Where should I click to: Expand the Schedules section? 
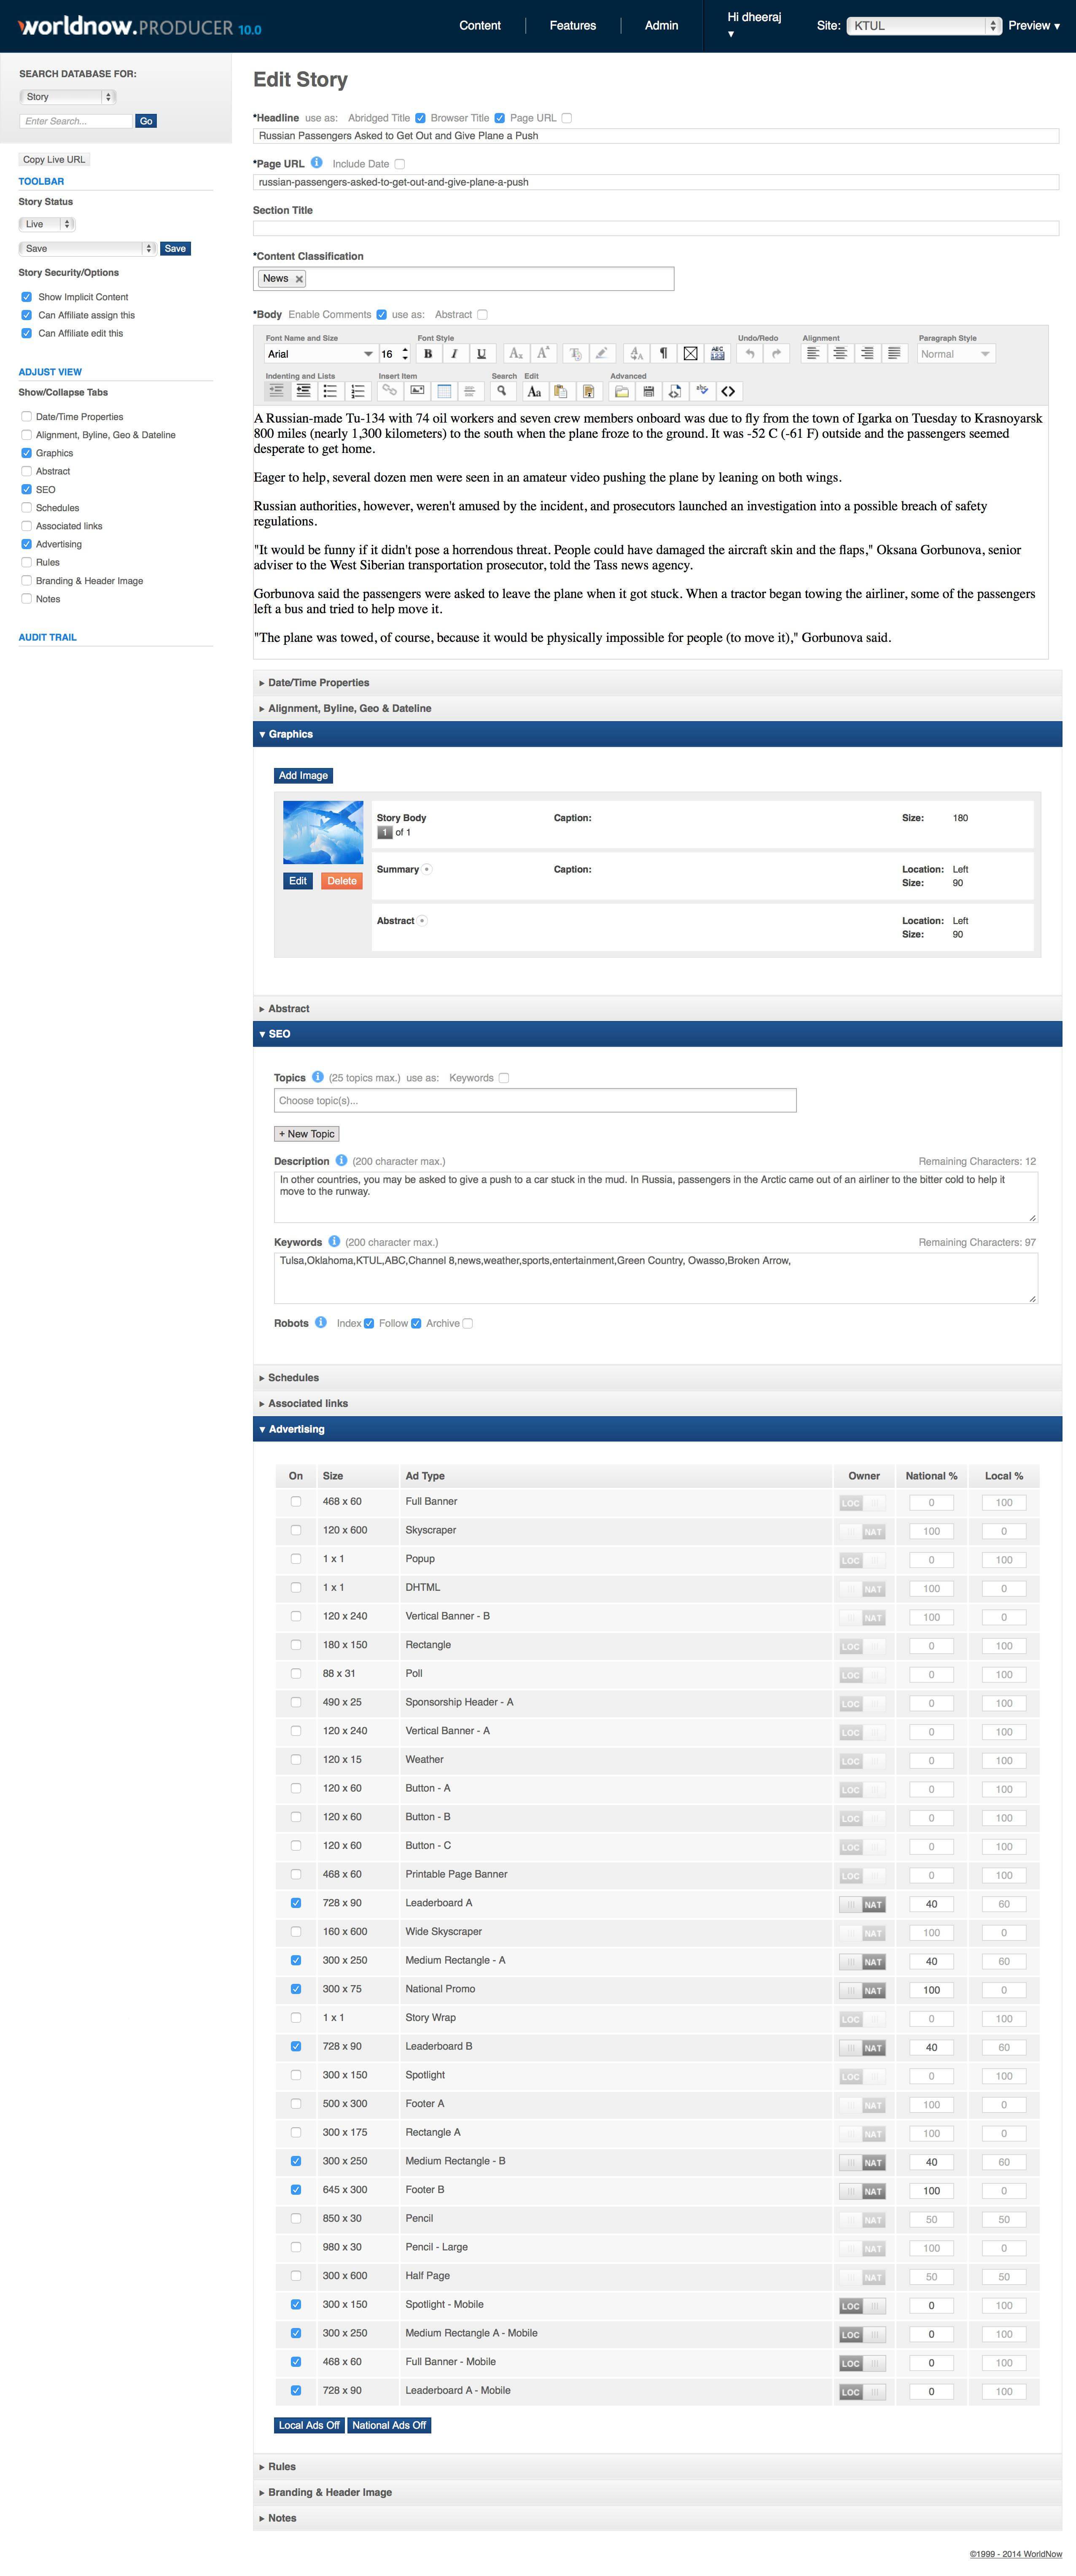click(657, 1378)
